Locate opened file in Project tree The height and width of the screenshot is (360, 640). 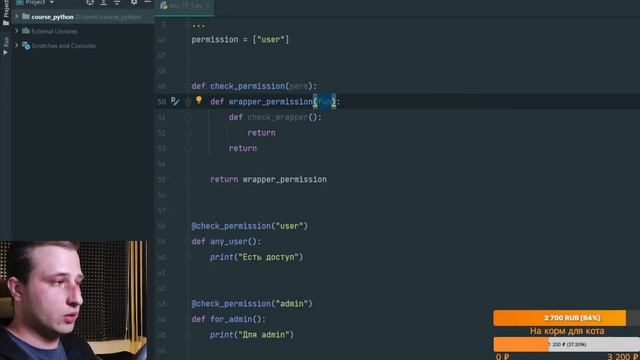[x=90, y=2]
